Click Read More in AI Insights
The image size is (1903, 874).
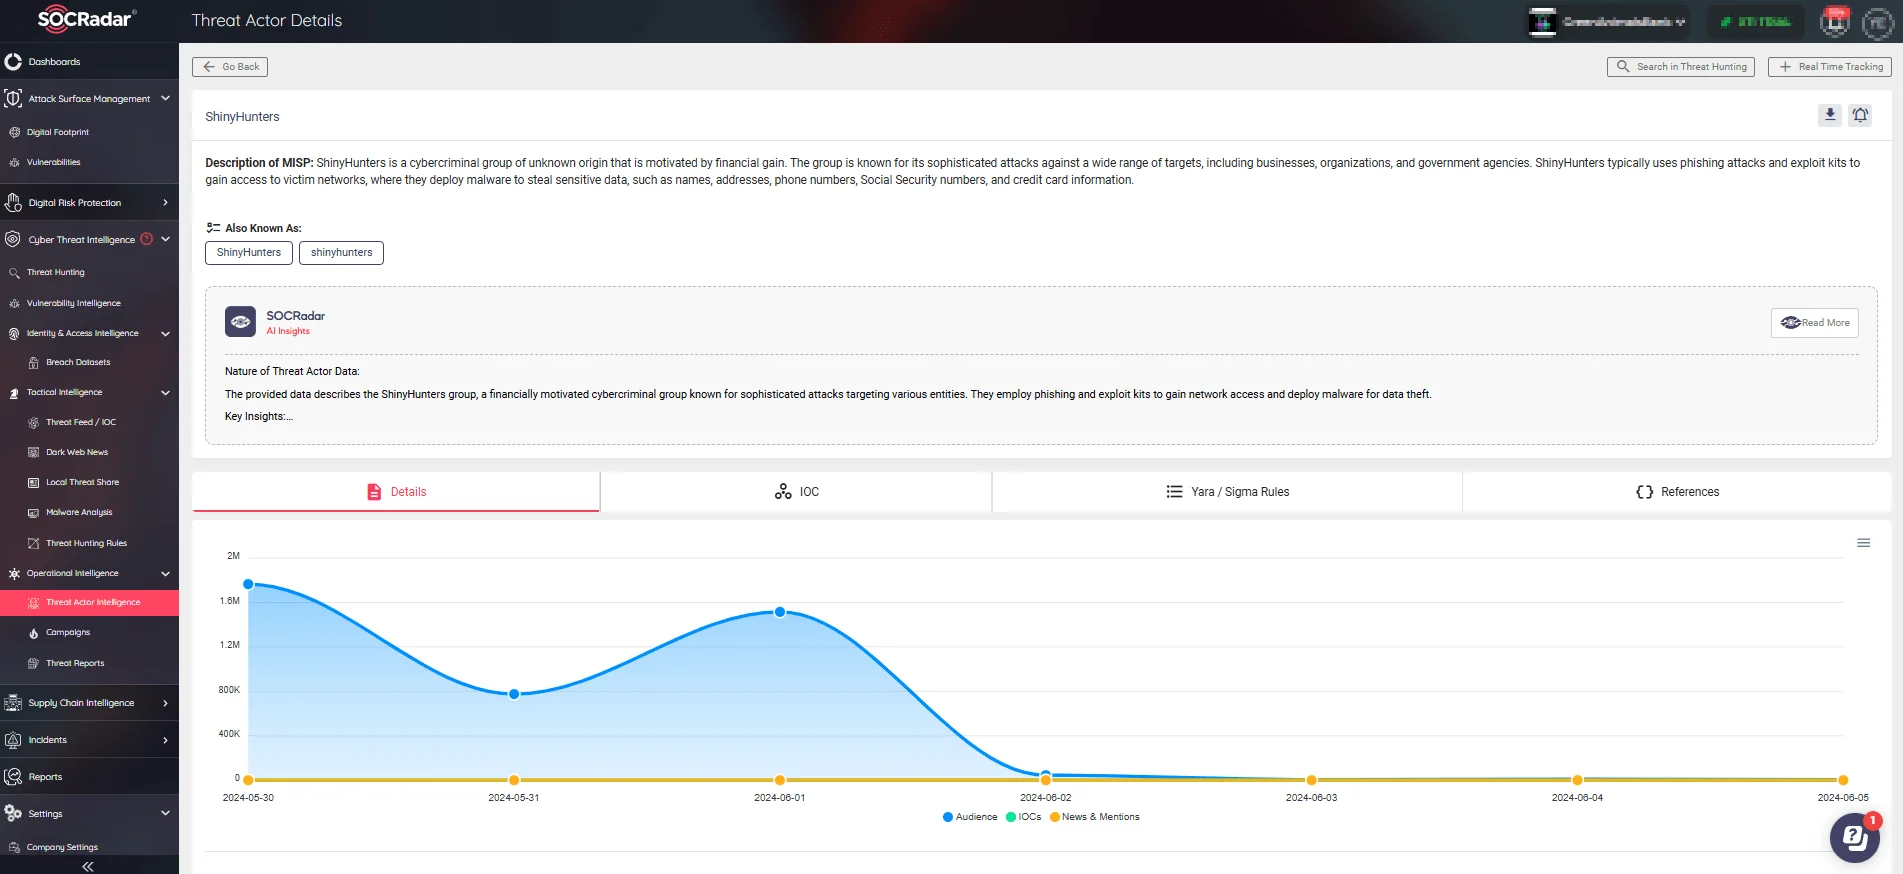1815,323
